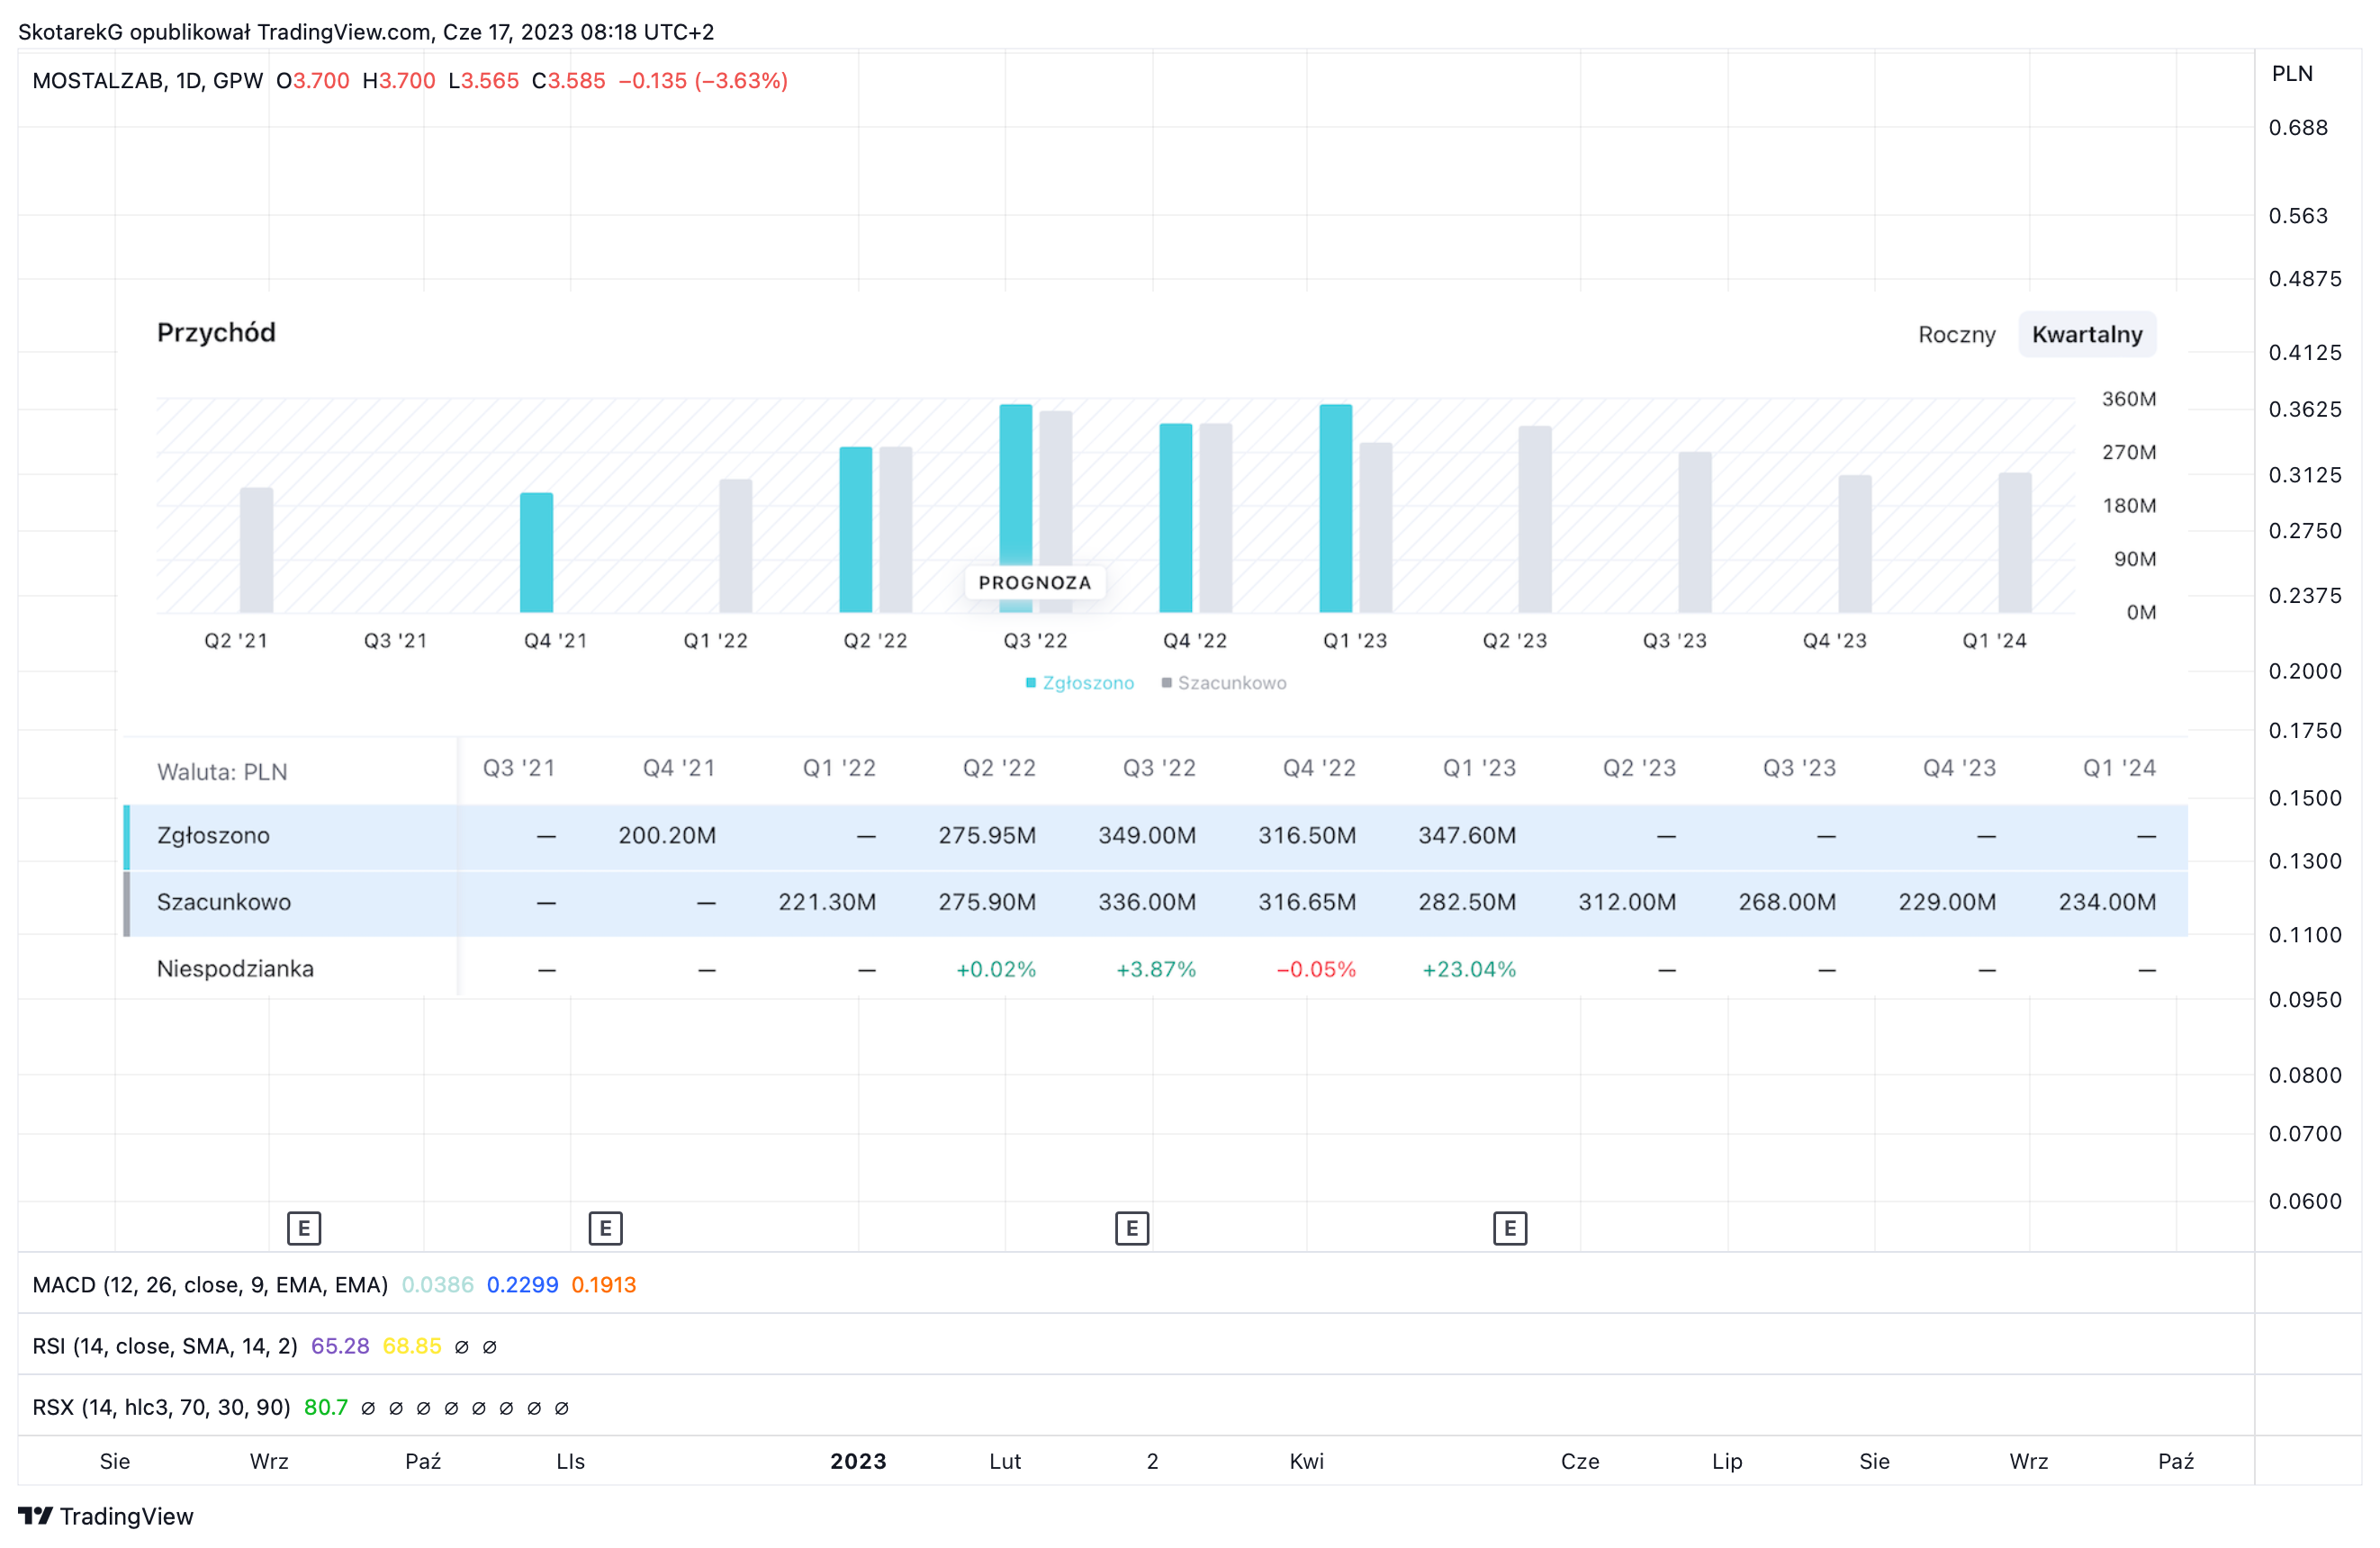Click the +3.87% surprise value
This screenshot has height=1548, width=2380.
1156,969
